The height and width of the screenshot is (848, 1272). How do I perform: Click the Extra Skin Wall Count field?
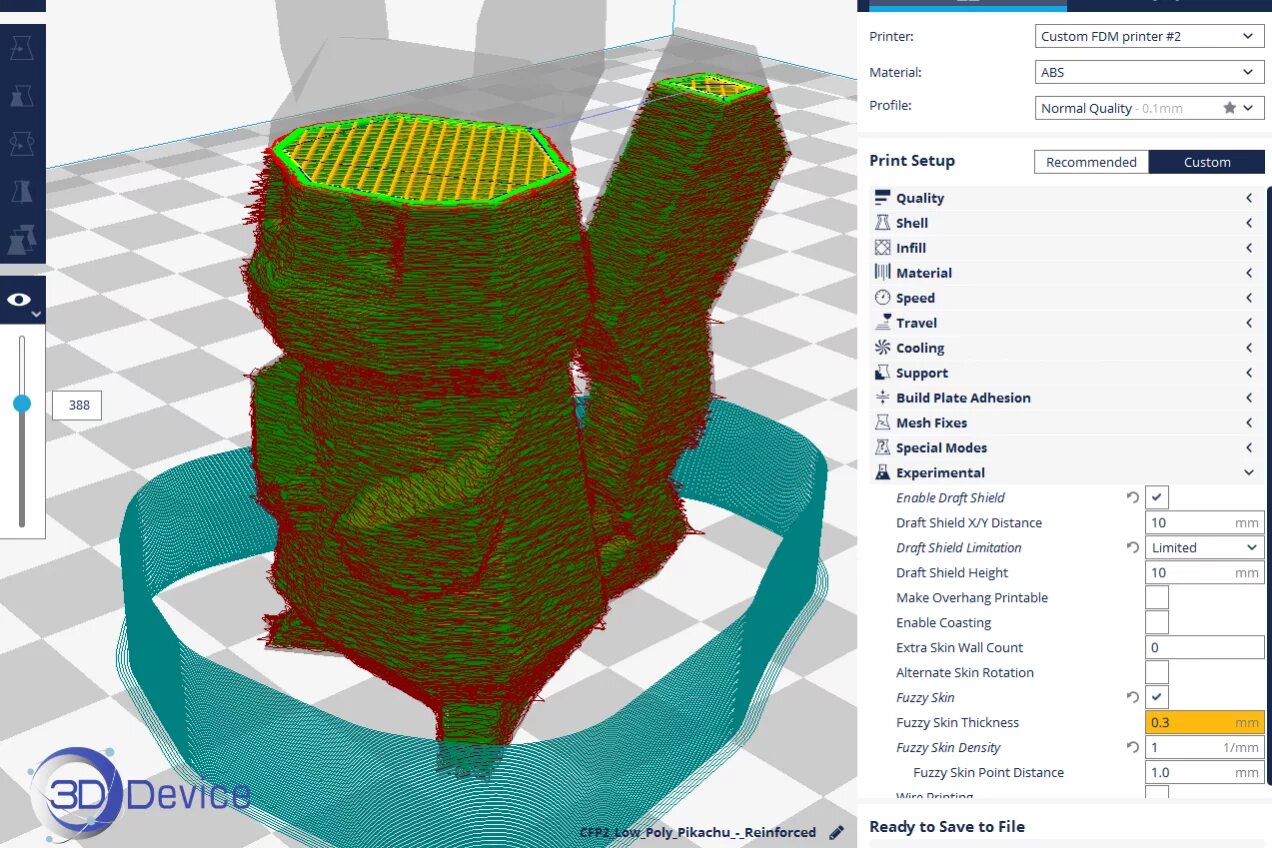1205,647
